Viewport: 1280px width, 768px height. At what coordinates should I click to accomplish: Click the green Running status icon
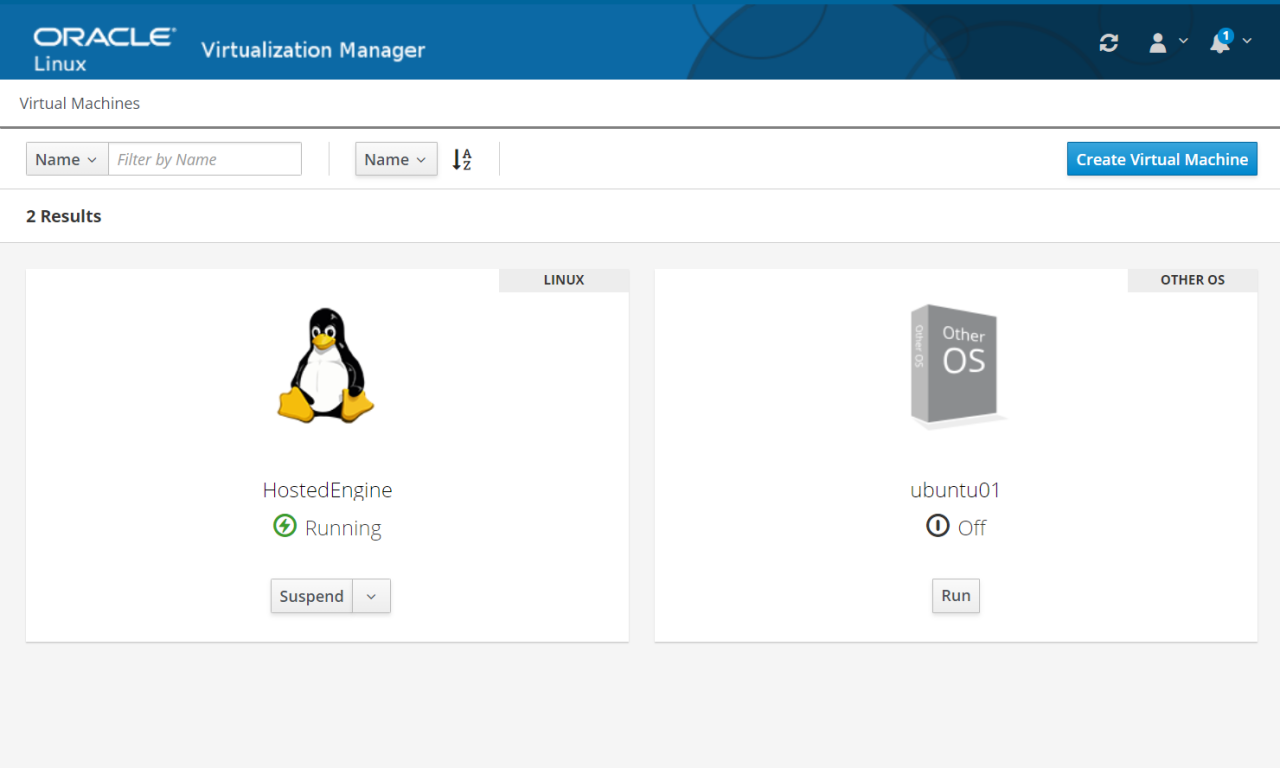pyautogui.click(x=285, y=525)
